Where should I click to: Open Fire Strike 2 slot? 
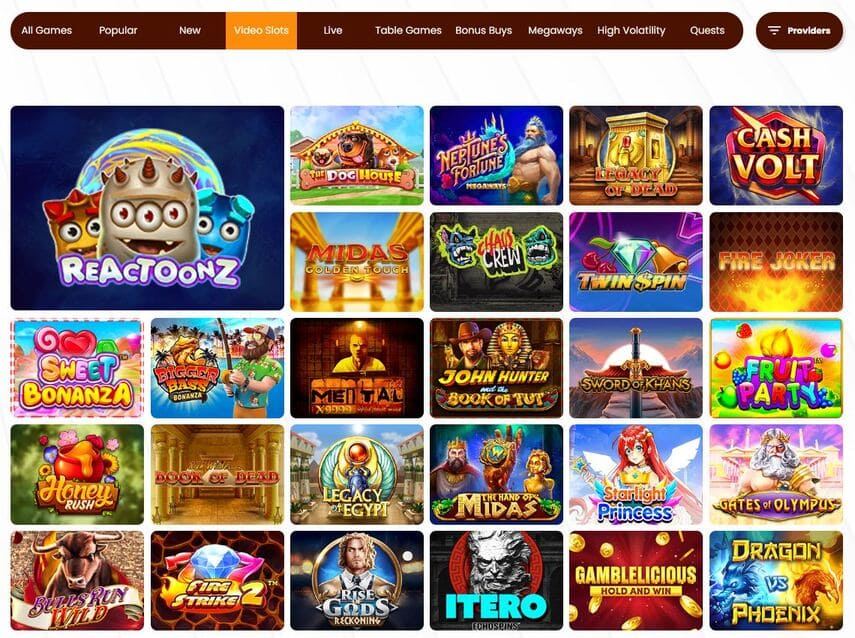[217, 581]
